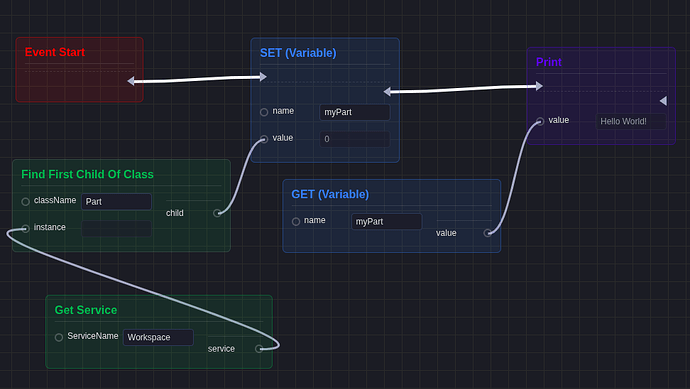Click the child output pin
Image resolution: width=690 pixels, height=389 pixels.
point(217,213)
